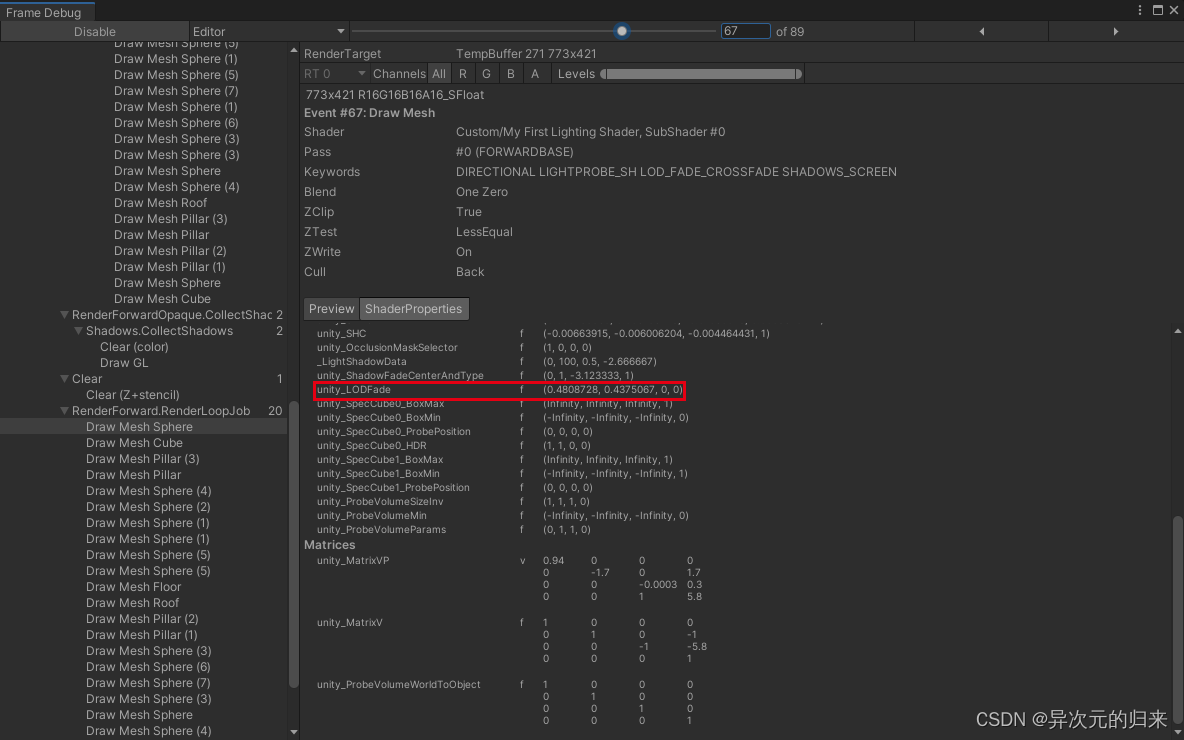This screenshot has width=1184, height=740.
Task: Click the event number field showing 67
Action: coord(745,31)
